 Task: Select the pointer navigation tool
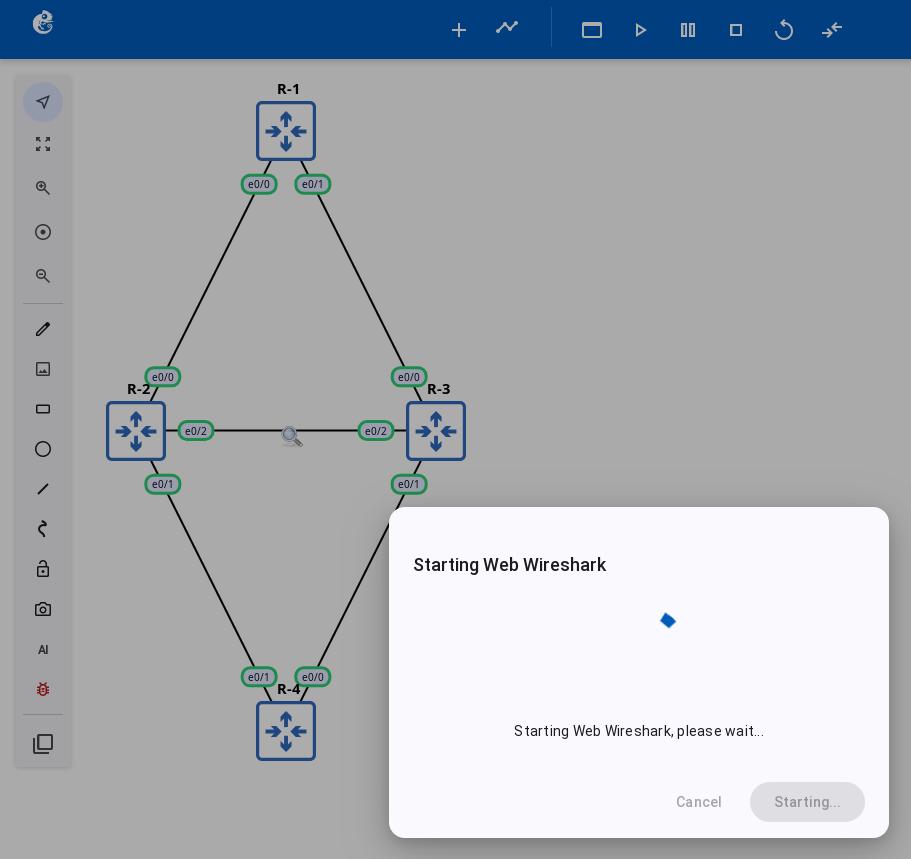(43, 102)
